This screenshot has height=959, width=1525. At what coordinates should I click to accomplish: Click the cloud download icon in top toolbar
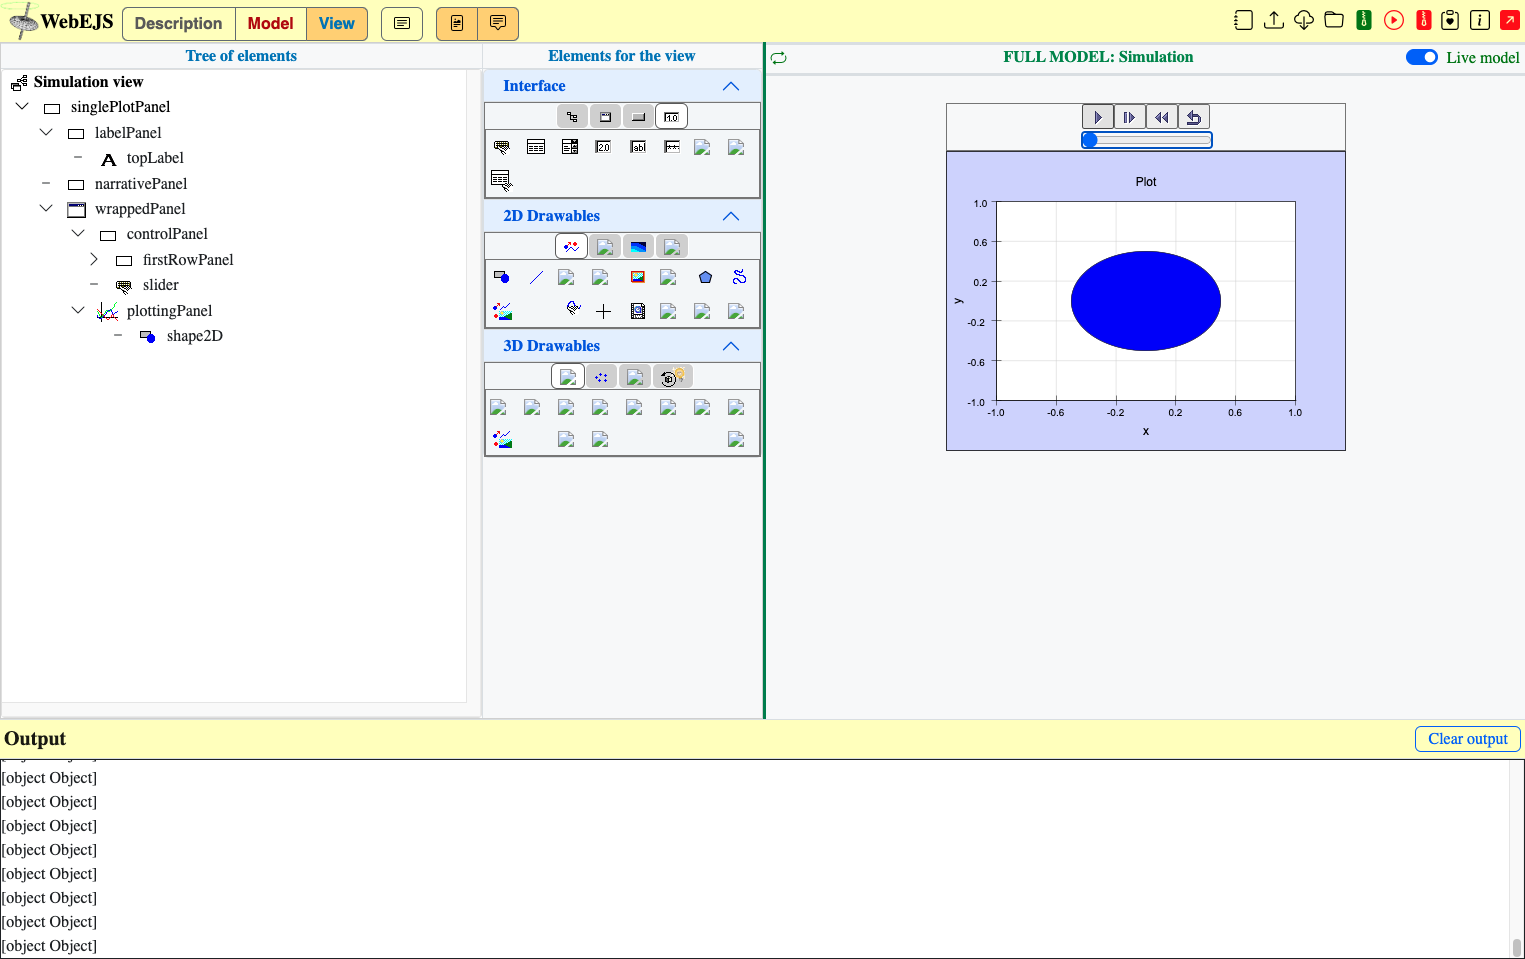pos(1304,20)
